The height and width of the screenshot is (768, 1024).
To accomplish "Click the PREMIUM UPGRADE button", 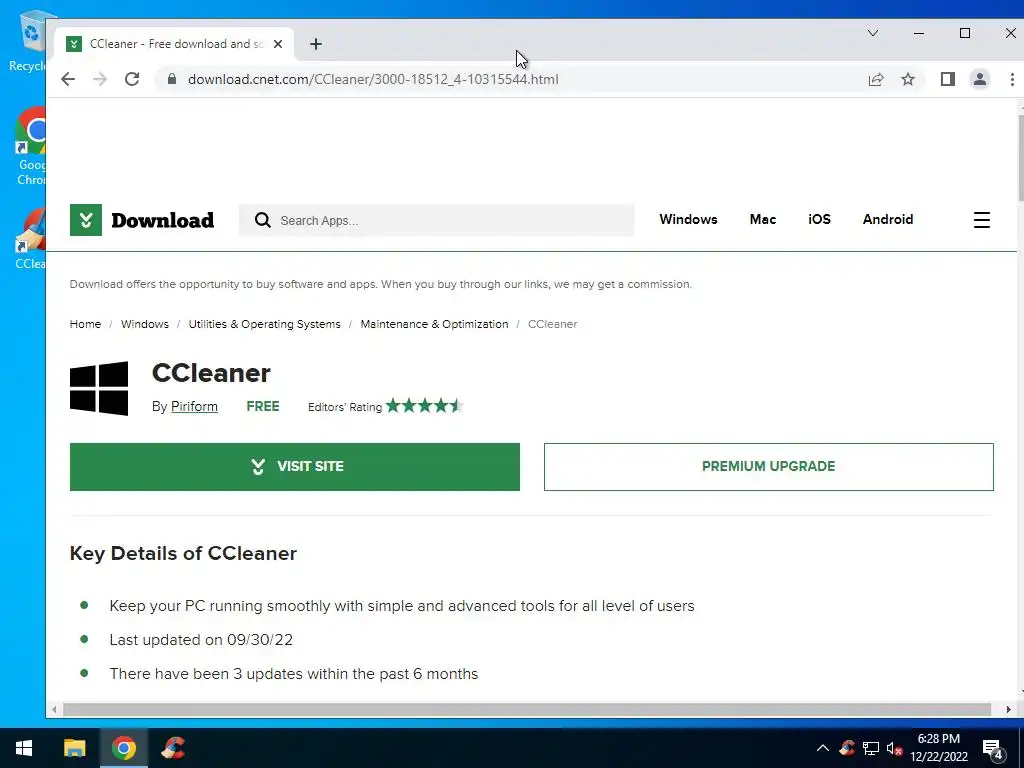I will 769,466.
